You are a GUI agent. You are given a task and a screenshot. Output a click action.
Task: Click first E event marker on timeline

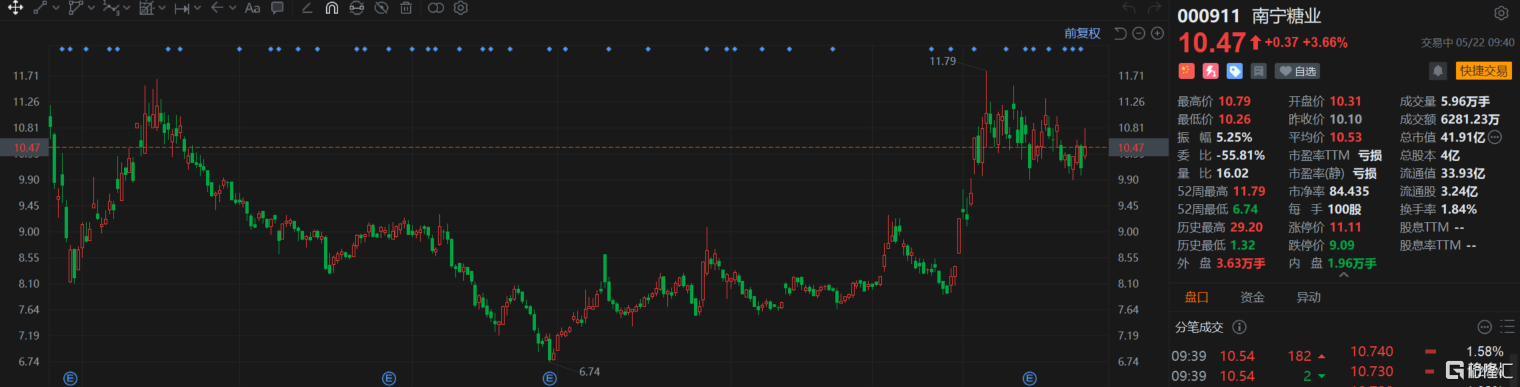tap(70, 378)
